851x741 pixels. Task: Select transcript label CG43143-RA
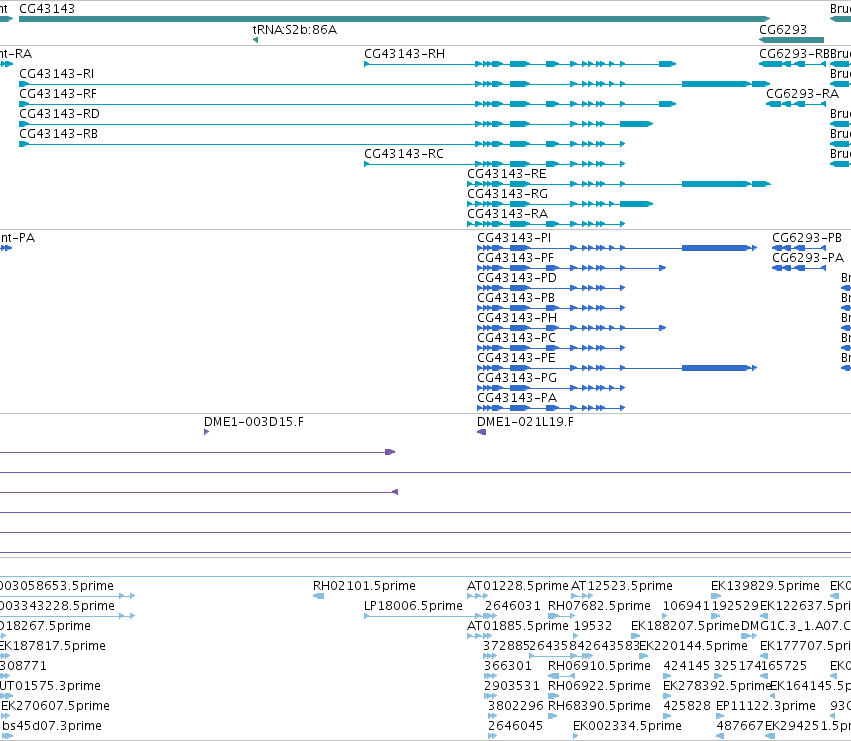[507, 214]
